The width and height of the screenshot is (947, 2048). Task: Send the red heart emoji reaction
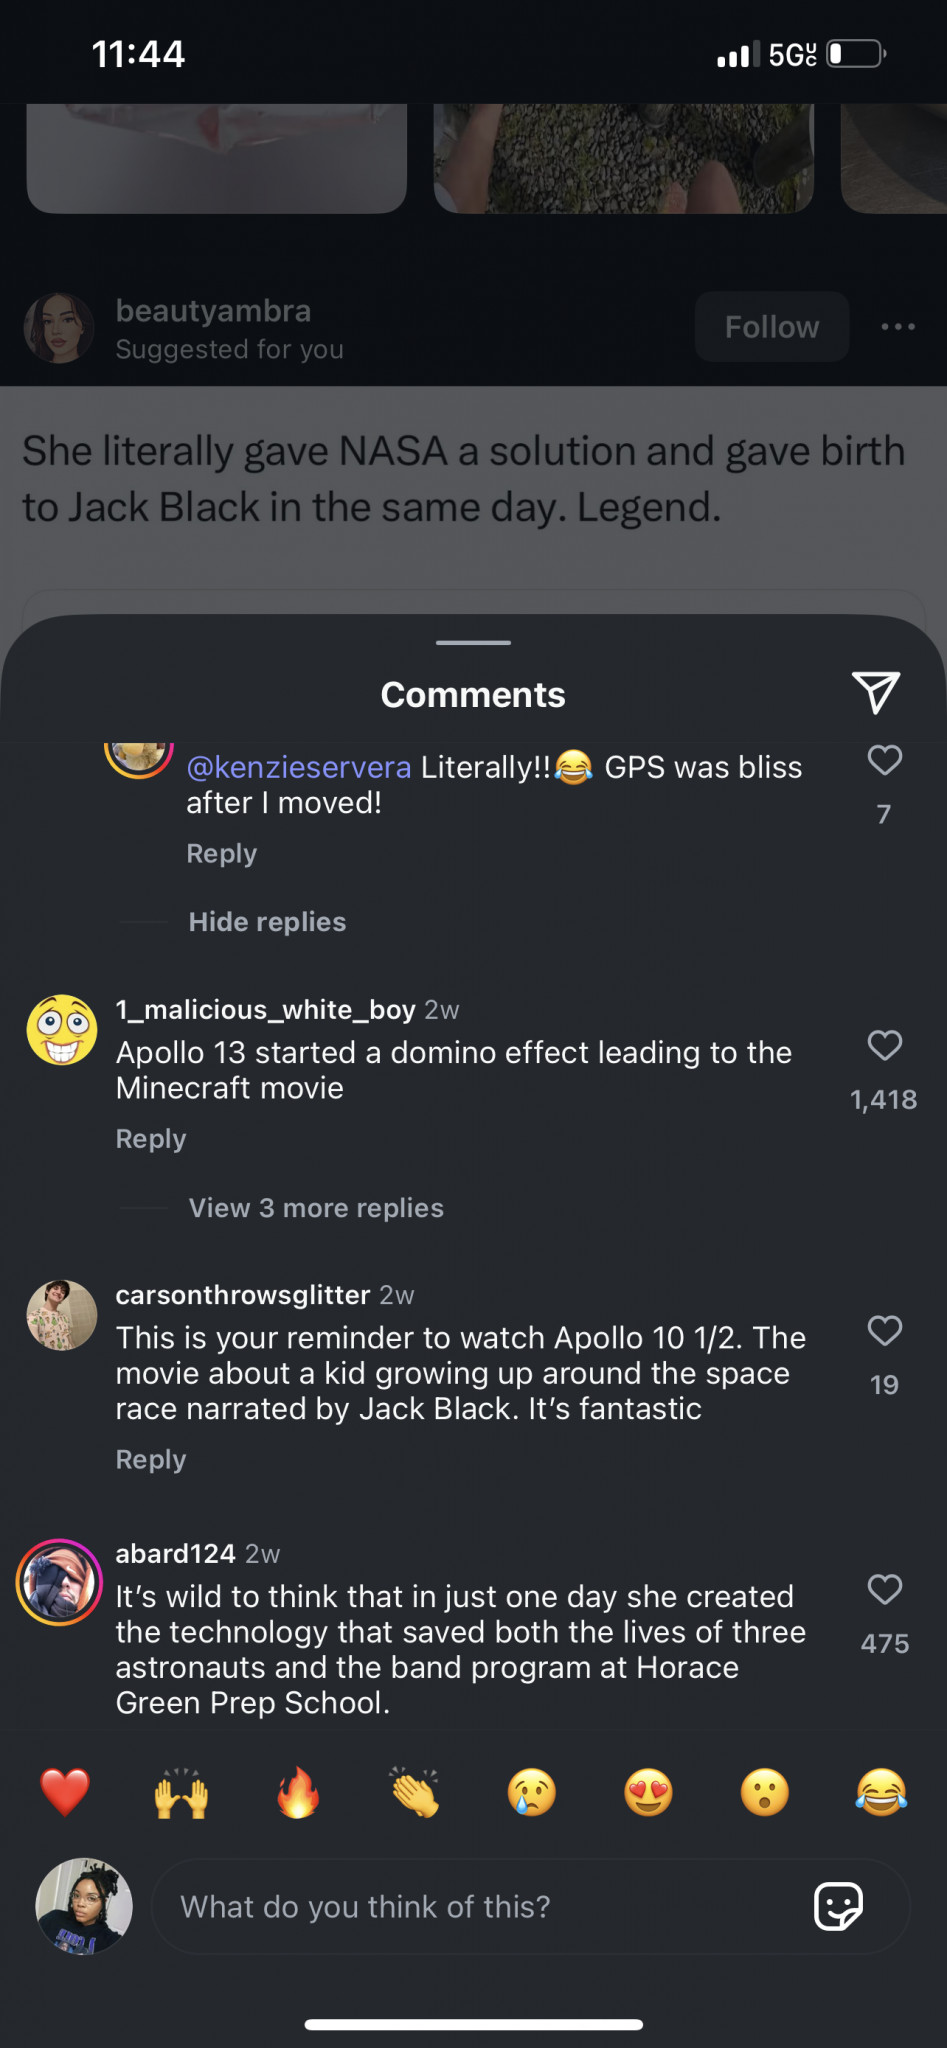click(x=65, y=1792)
